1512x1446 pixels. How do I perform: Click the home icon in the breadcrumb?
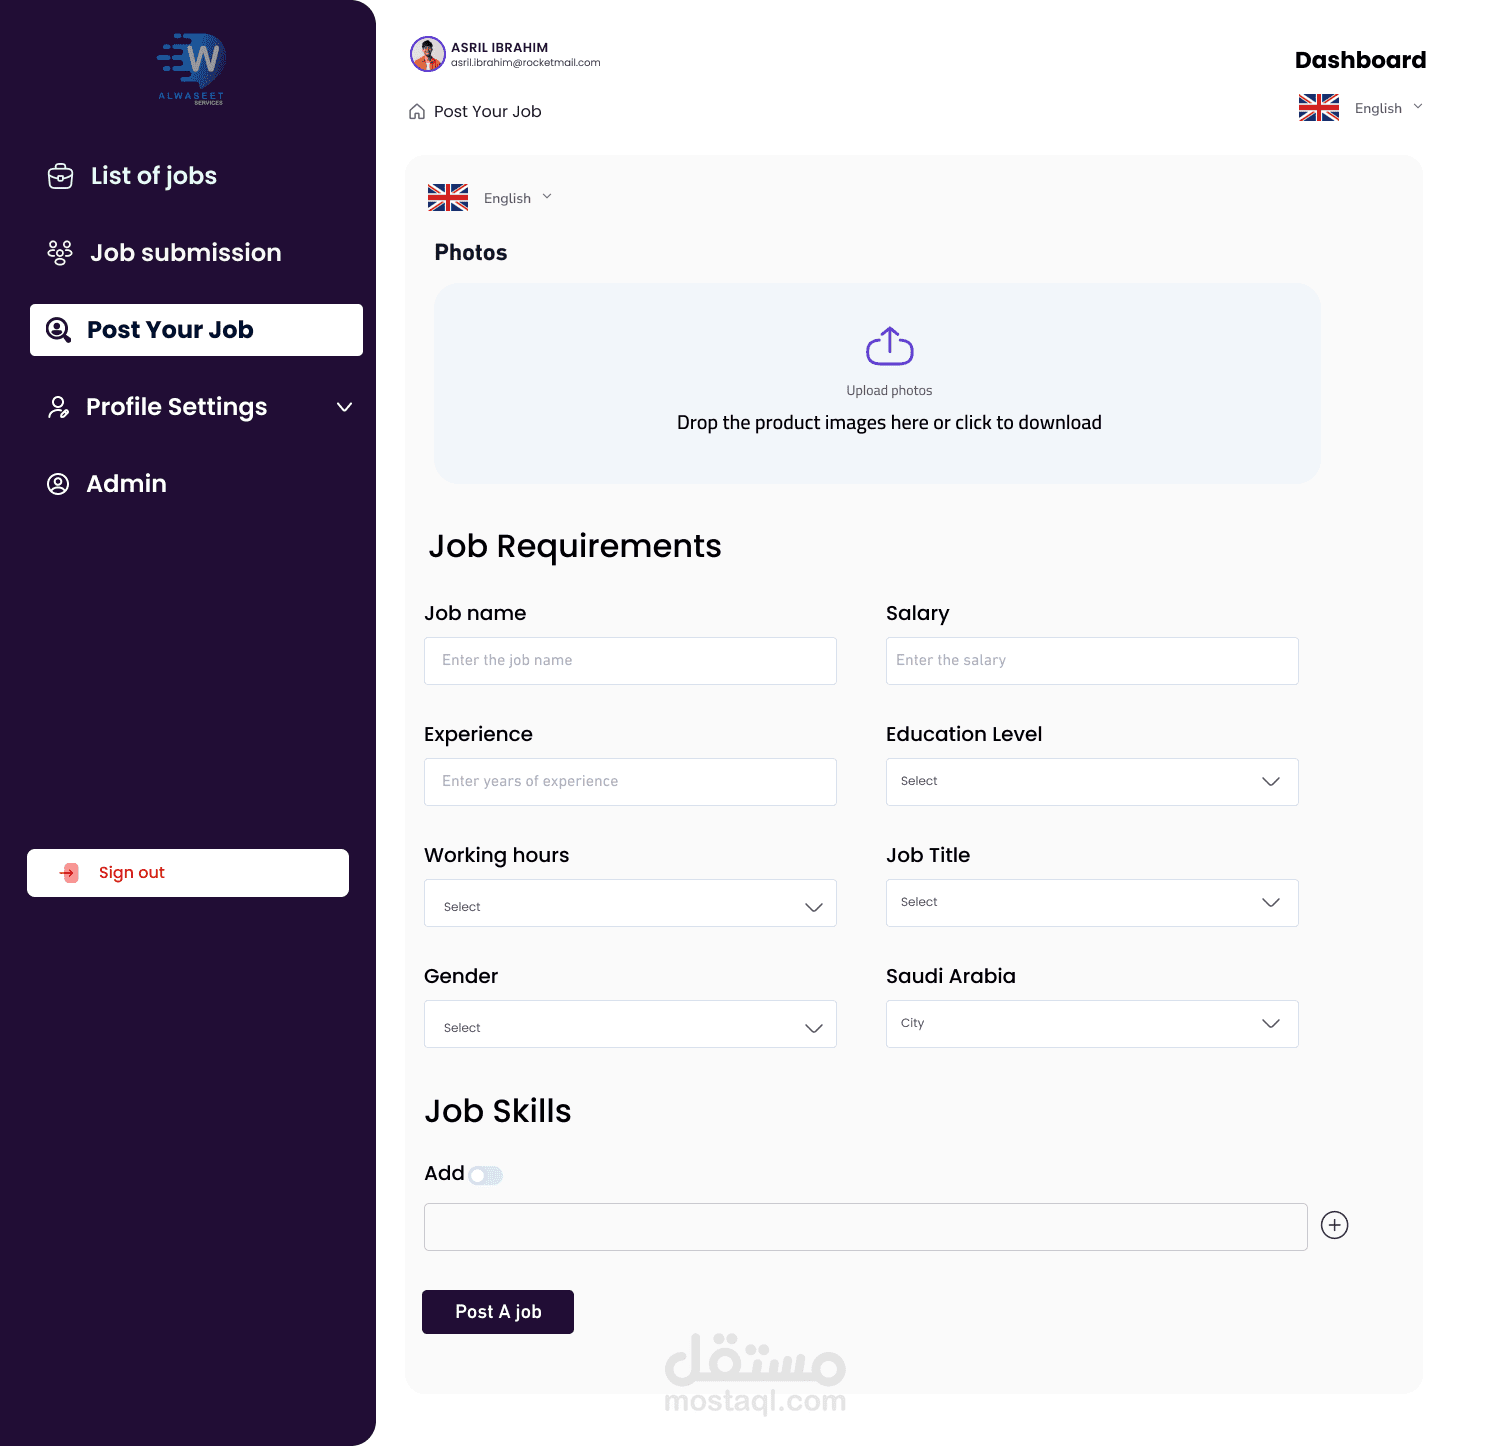(x=417, y=112)
